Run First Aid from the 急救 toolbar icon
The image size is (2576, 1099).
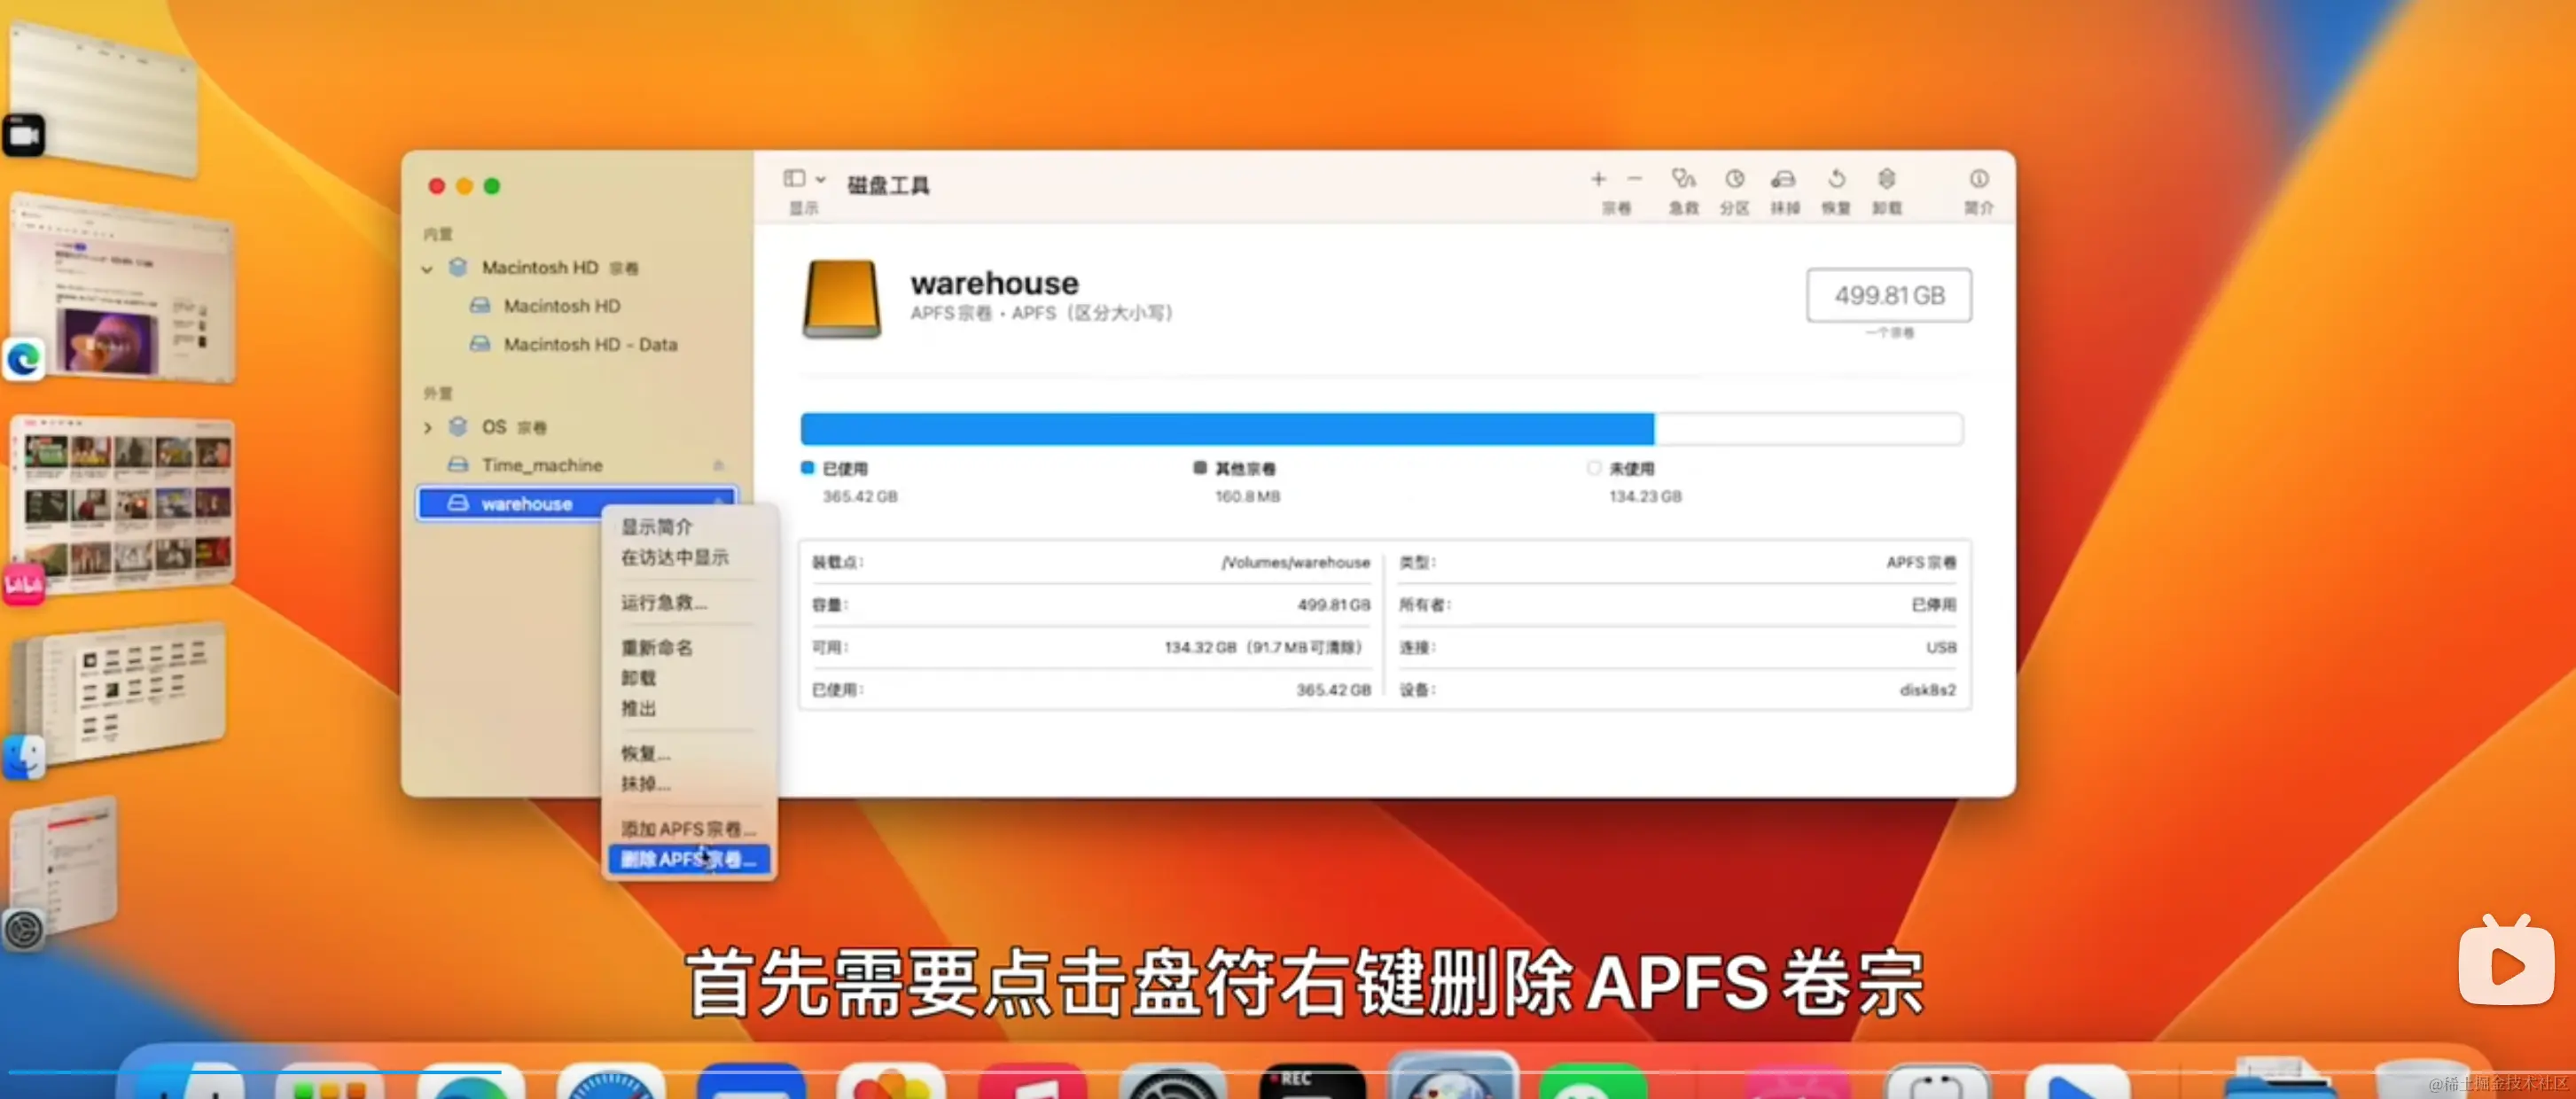[x=1683, y=188]
